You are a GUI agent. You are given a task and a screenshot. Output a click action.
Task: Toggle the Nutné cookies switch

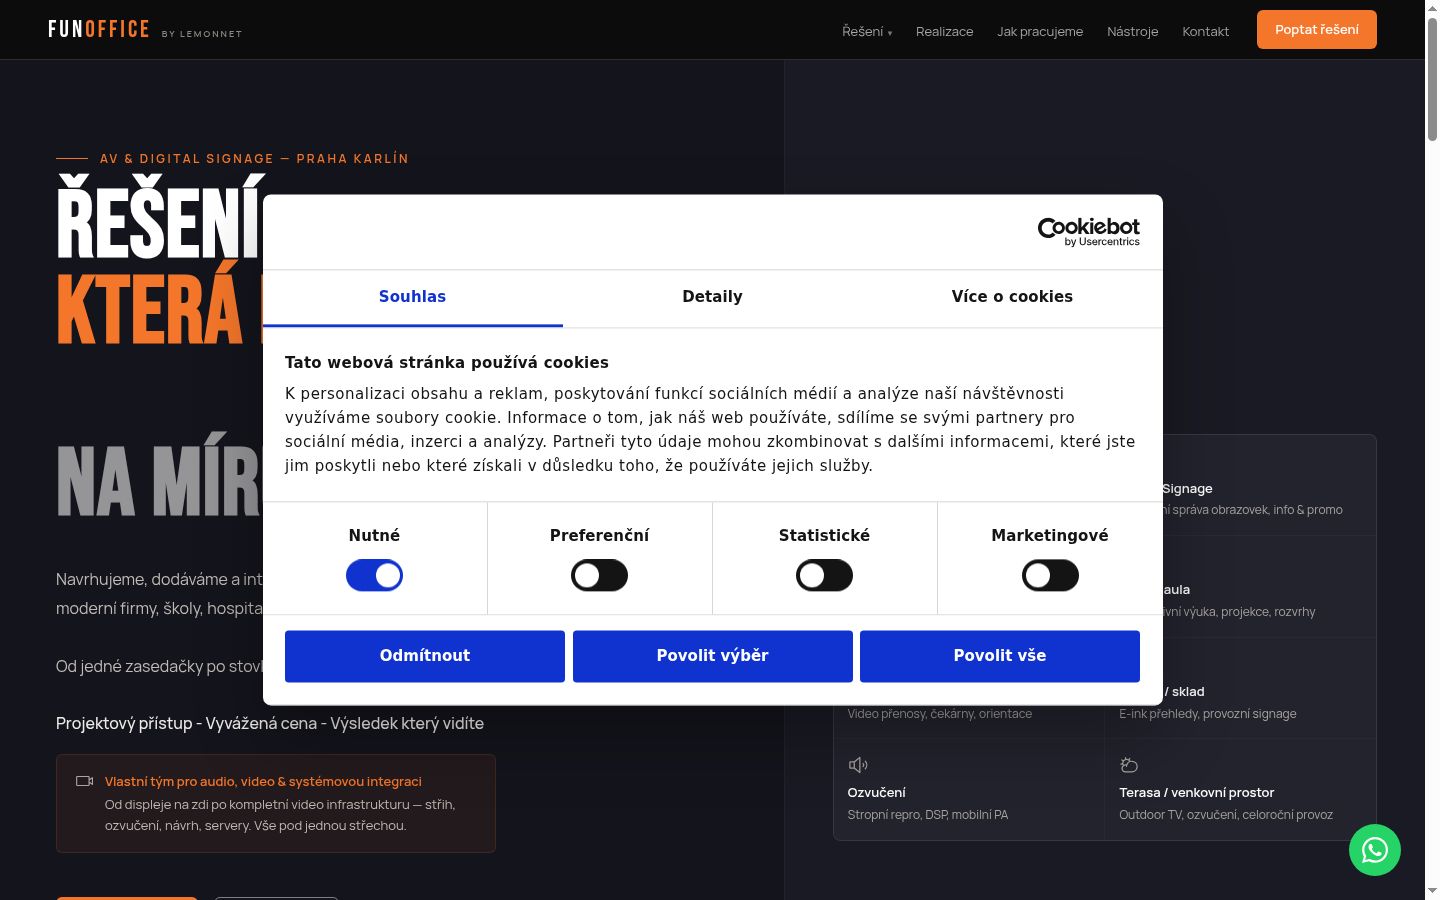(374, 575)
